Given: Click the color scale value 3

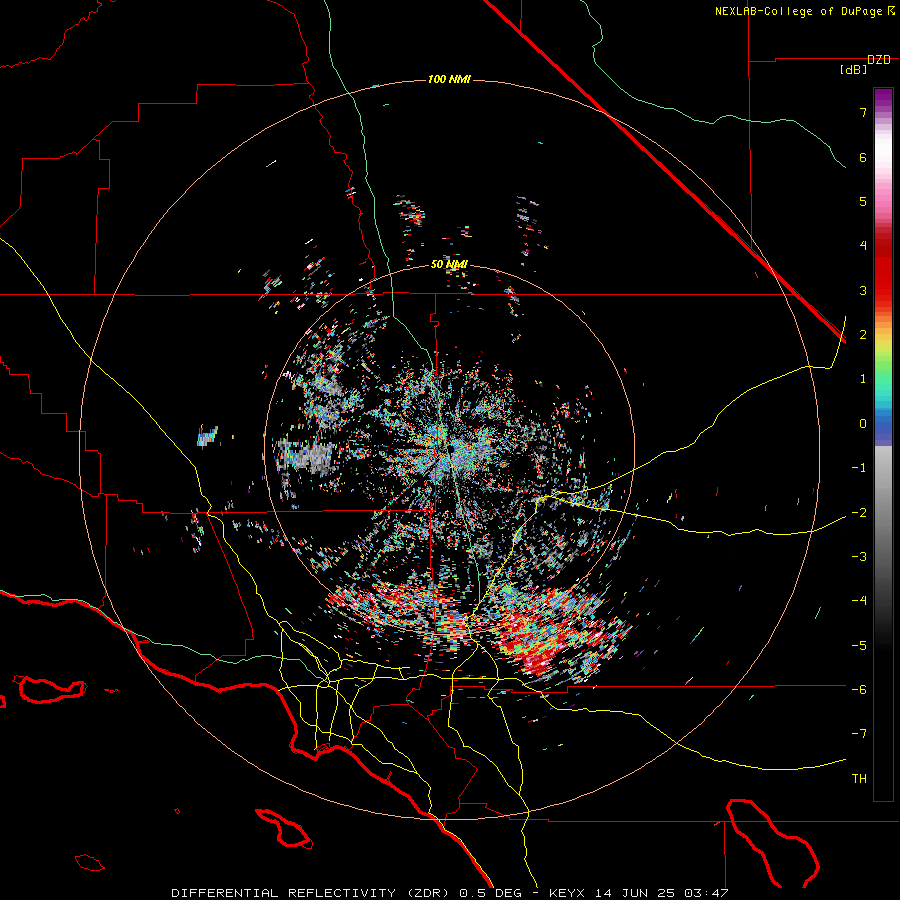Looking at the screenshot, I should (x=863, y=290).
